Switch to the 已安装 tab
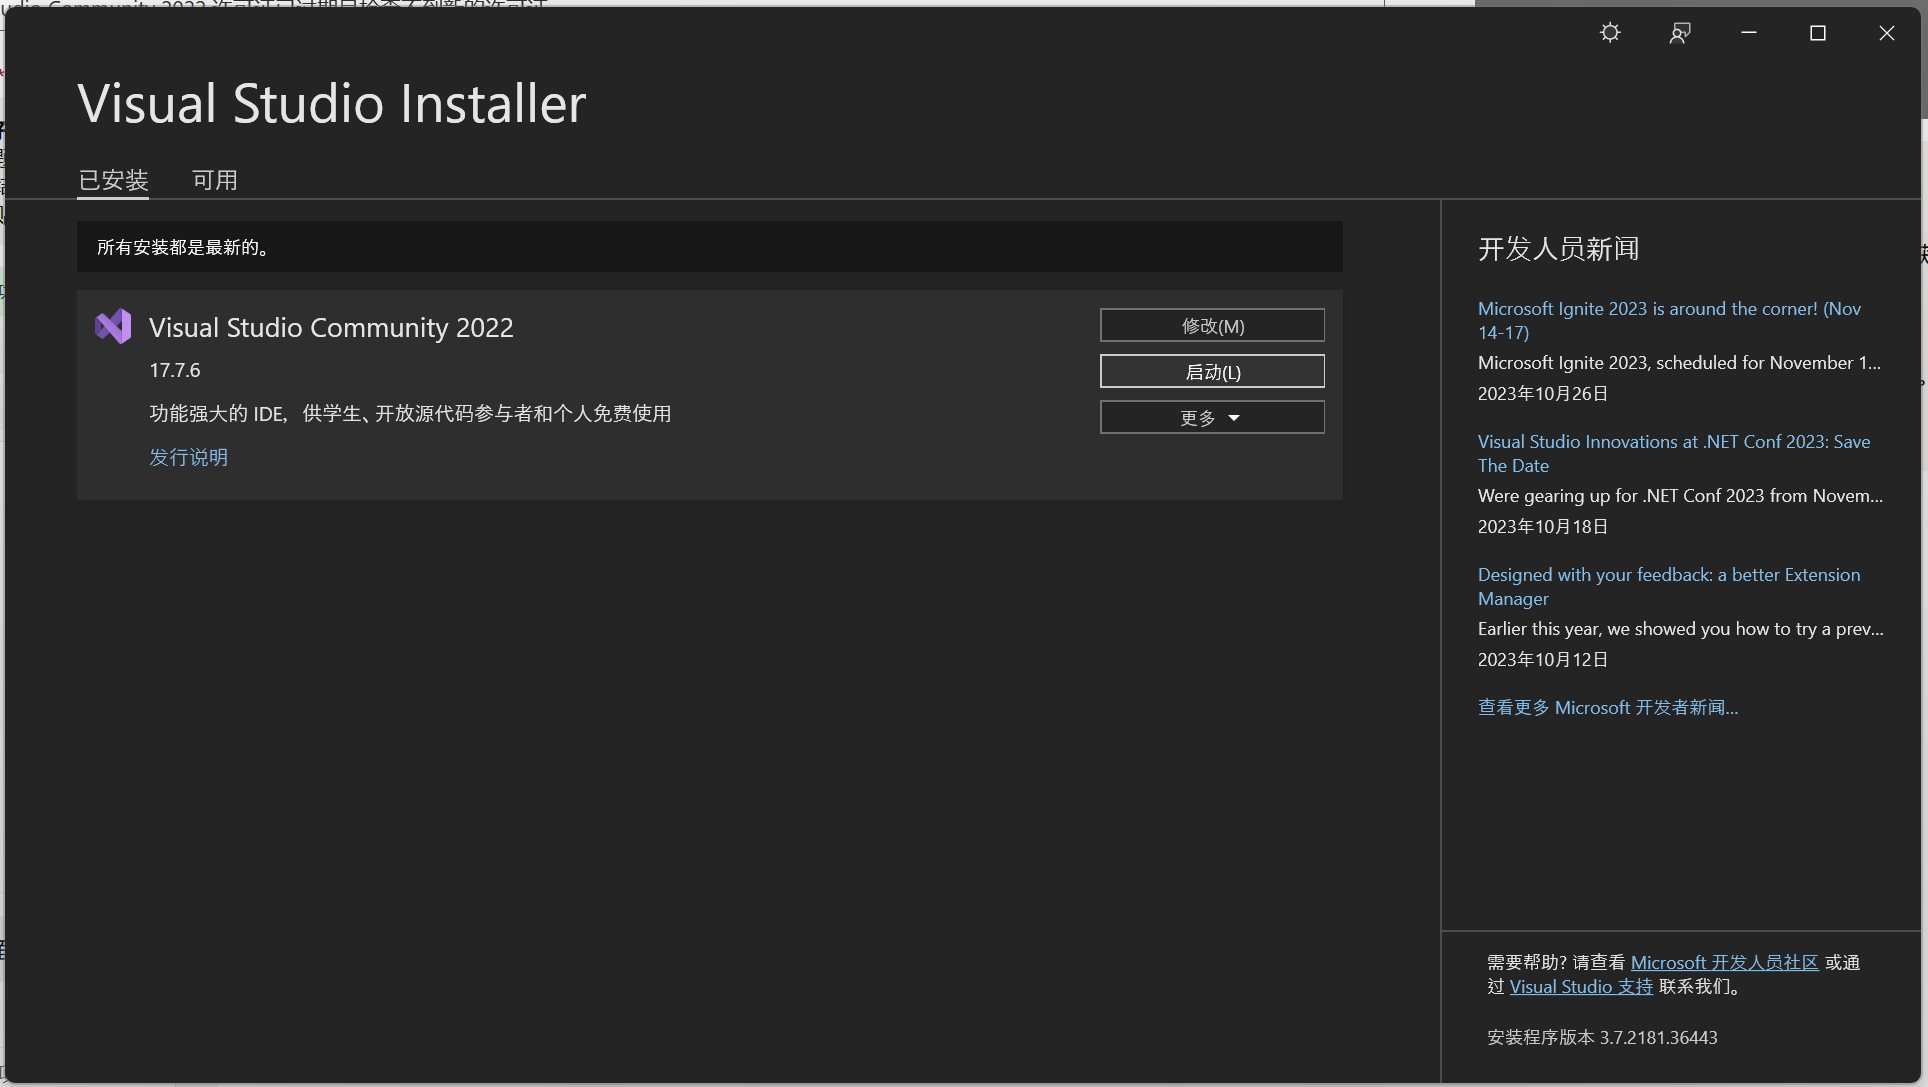Viewport: 1928px width, 1087px height. [113, 180]
